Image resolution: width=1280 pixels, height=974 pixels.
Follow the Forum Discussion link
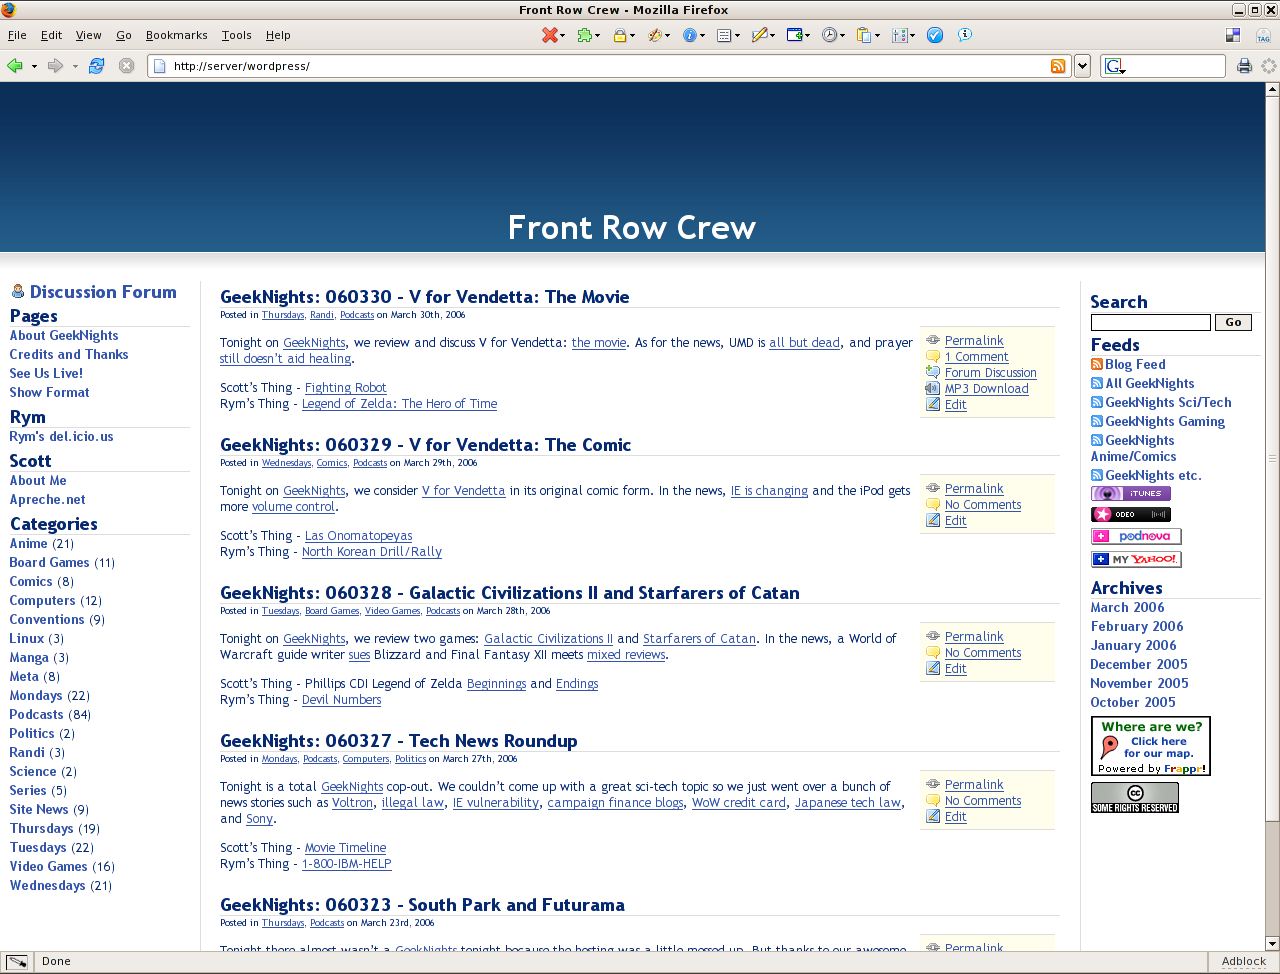pos(990,373)
